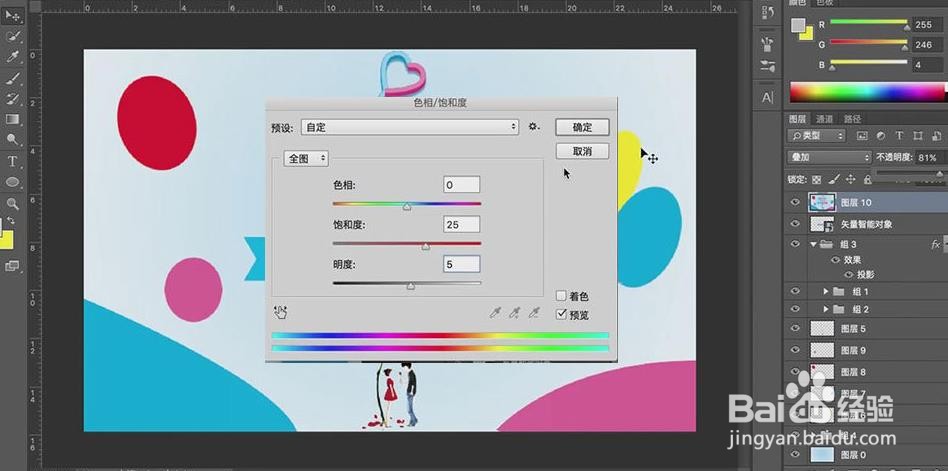This screenshot has width=948, height=471.
Task: Click the 色相 hue slider handle
Action: pos(407,207)
